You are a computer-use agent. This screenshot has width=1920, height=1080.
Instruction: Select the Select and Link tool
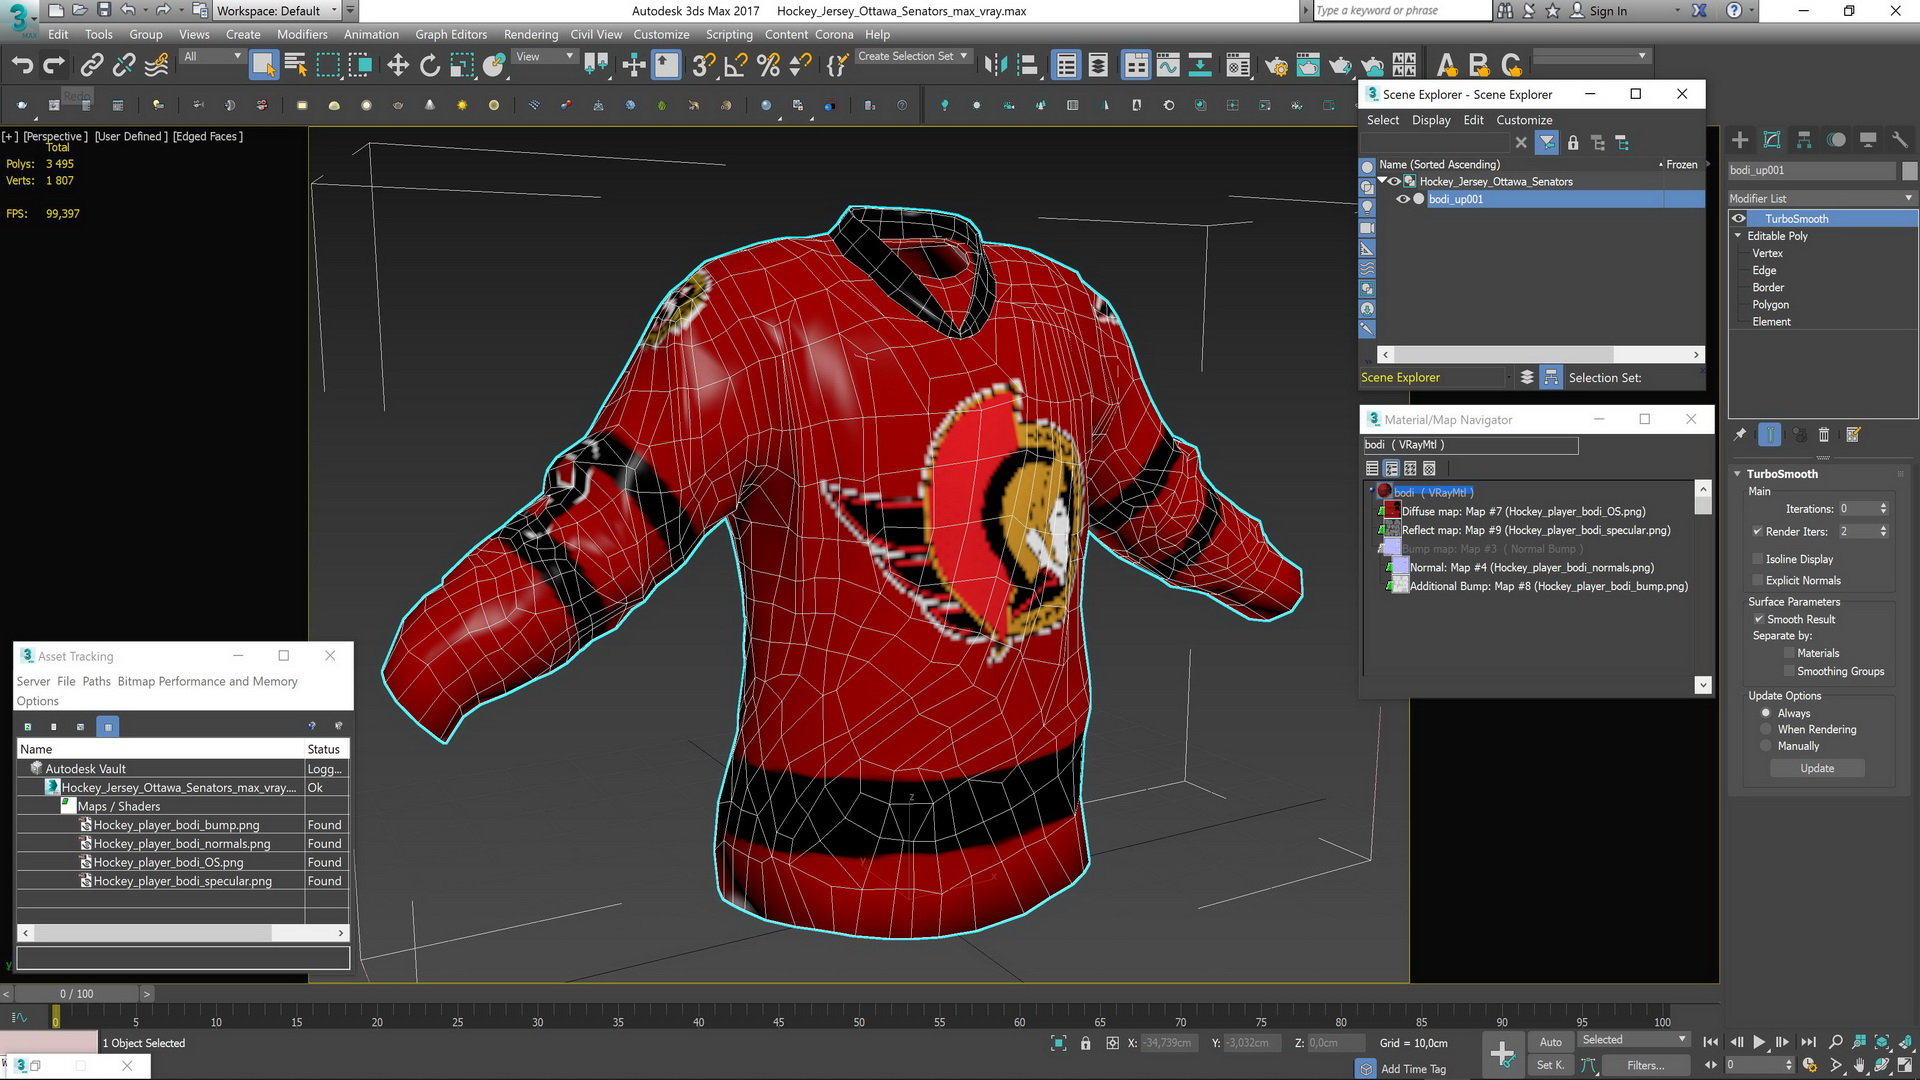coord(92,66)
